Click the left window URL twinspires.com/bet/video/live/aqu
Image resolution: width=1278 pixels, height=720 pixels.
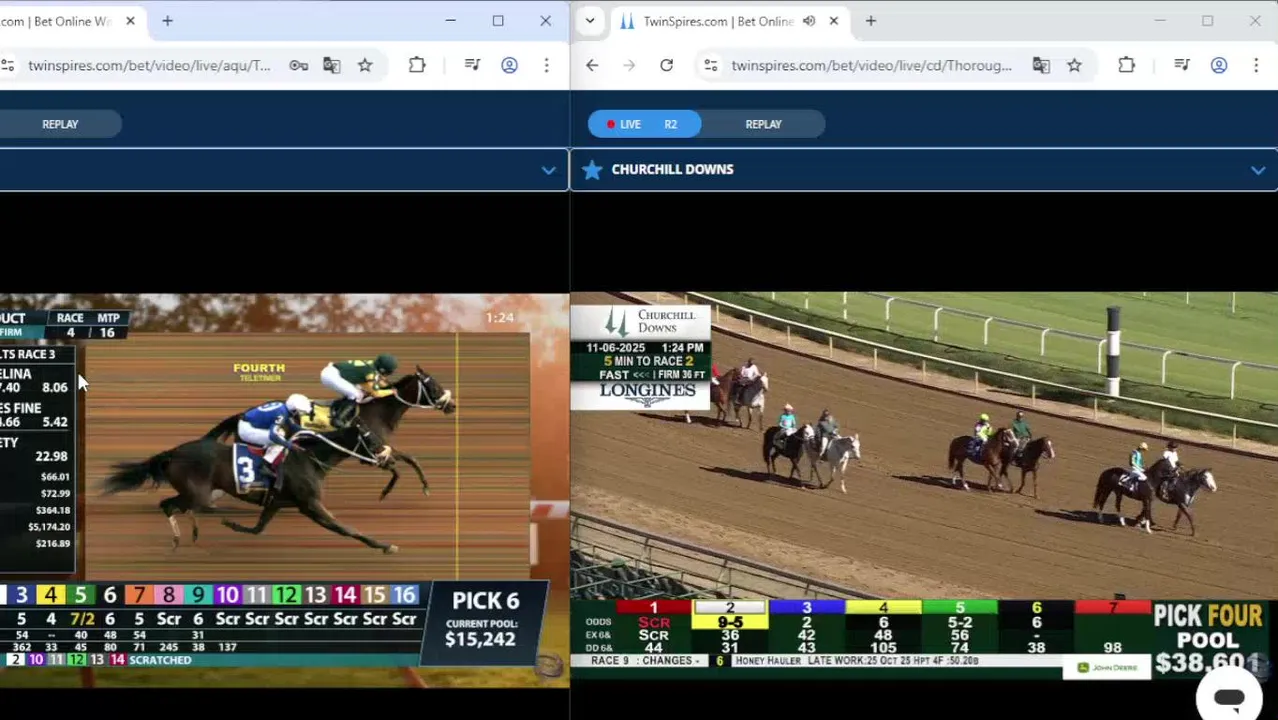[x=150, y=65]
